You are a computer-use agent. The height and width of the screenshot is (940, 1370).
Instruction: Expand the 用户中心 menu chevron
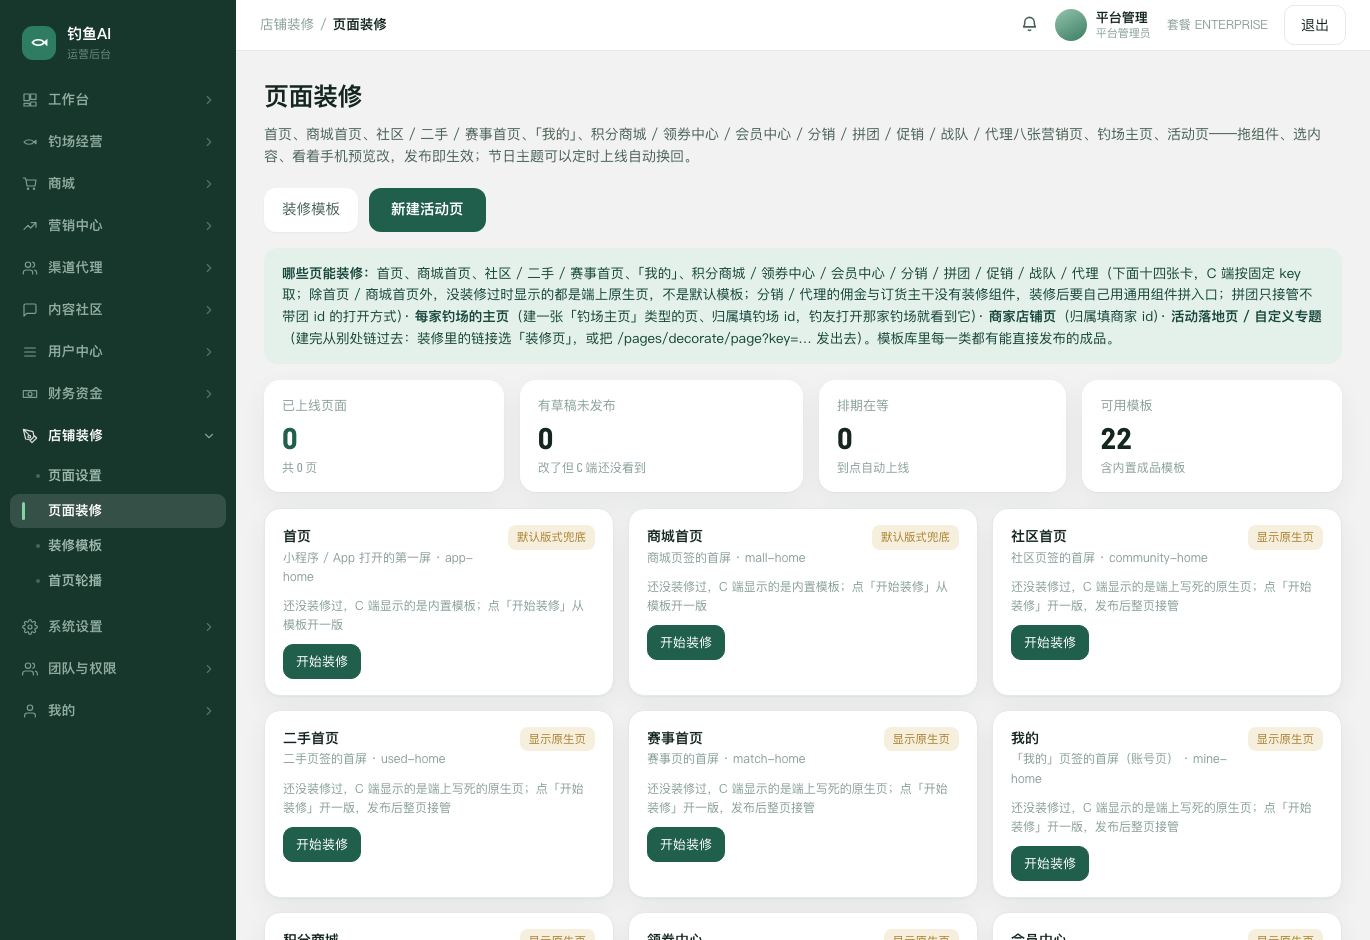209,352
